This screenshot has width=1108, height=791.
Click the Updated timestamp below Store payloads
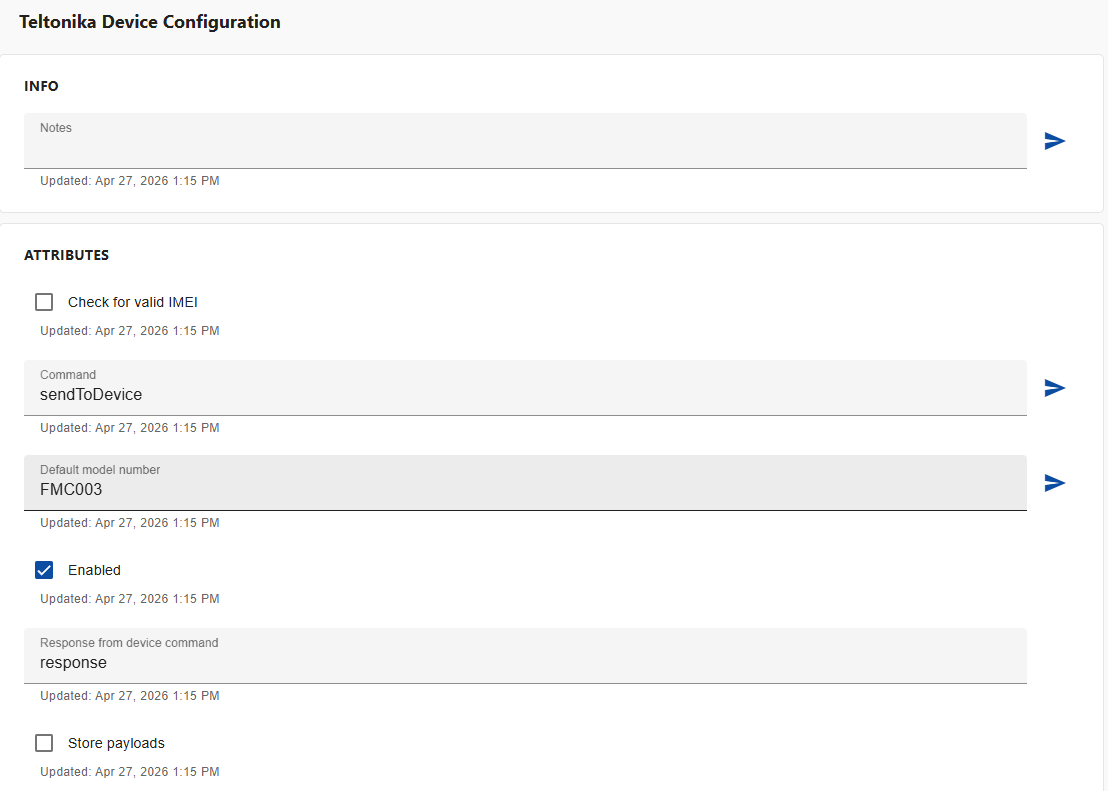click(x=129, y=772)
